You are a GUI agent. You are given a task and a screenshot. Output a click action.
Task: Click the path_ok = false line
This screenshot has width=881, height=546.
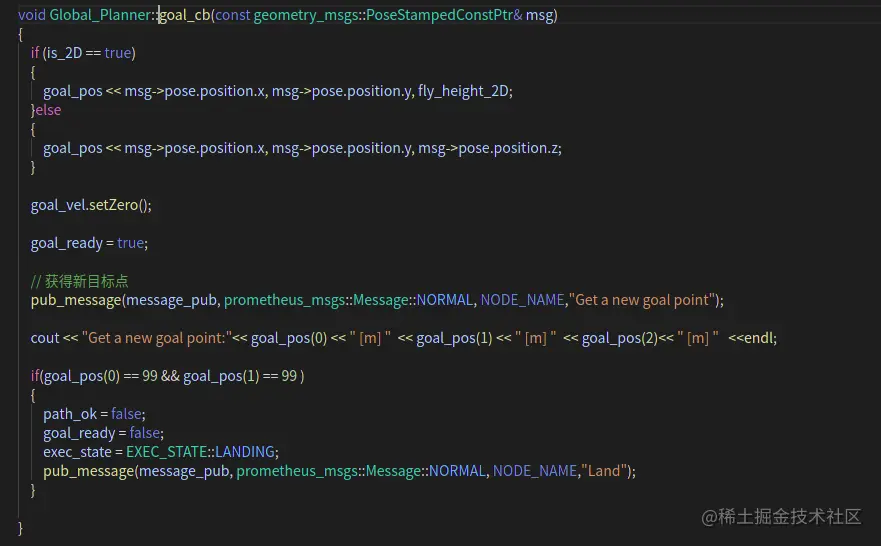click(x=94, y=414)
